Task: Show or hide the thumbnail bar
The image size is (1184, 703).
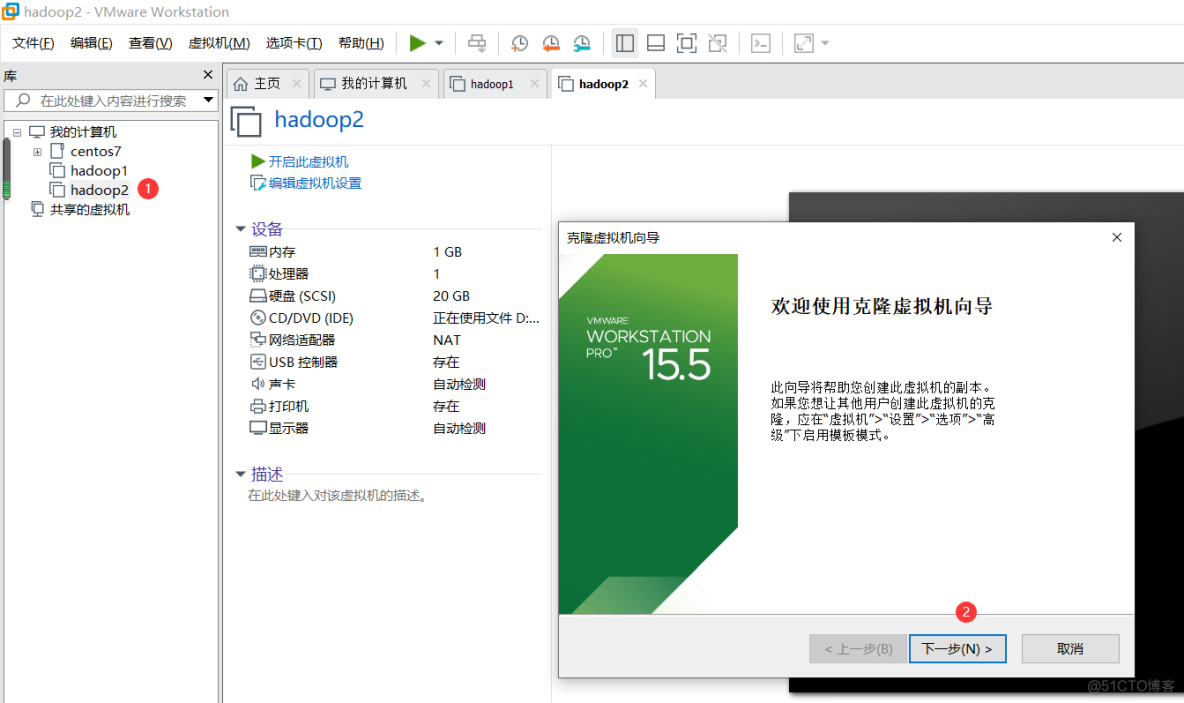Action: point(656,43)
